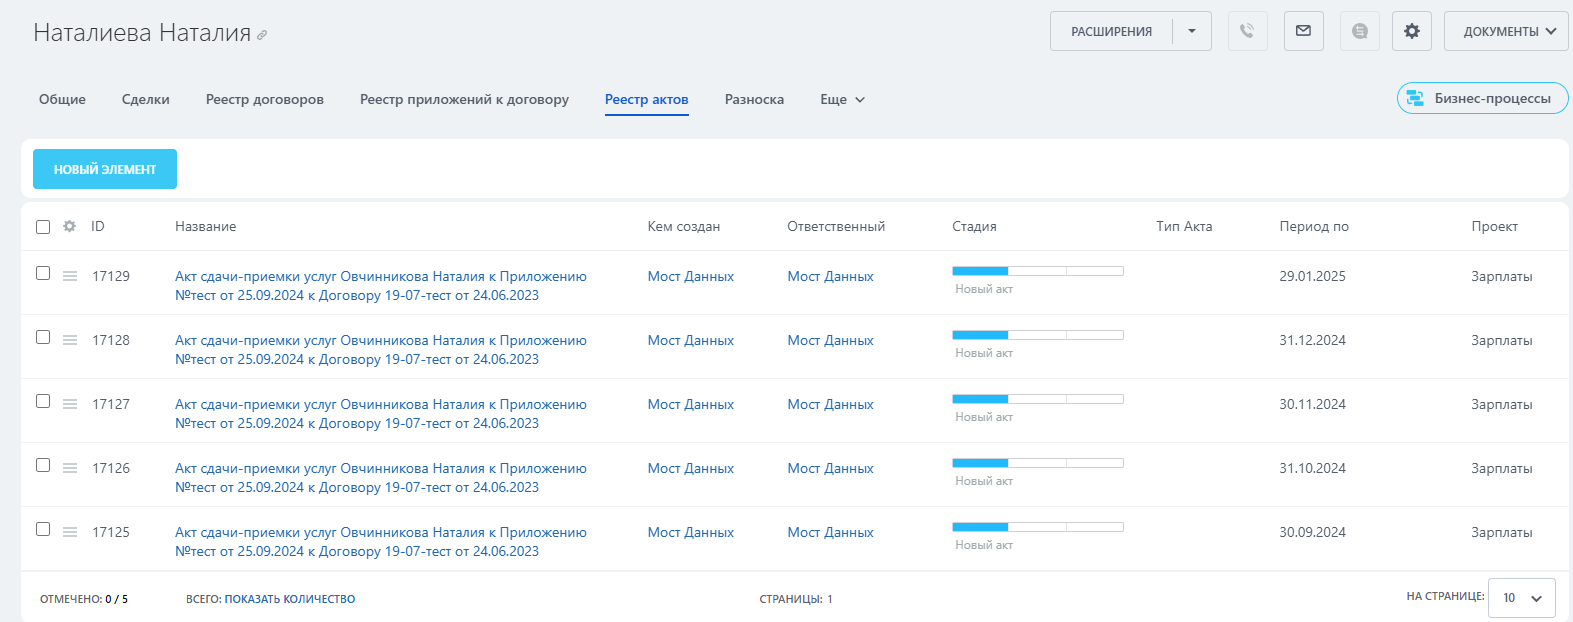Open settings via the gear icon button
This screenshot has width=1573, height=622.
tap(1411, 31)
